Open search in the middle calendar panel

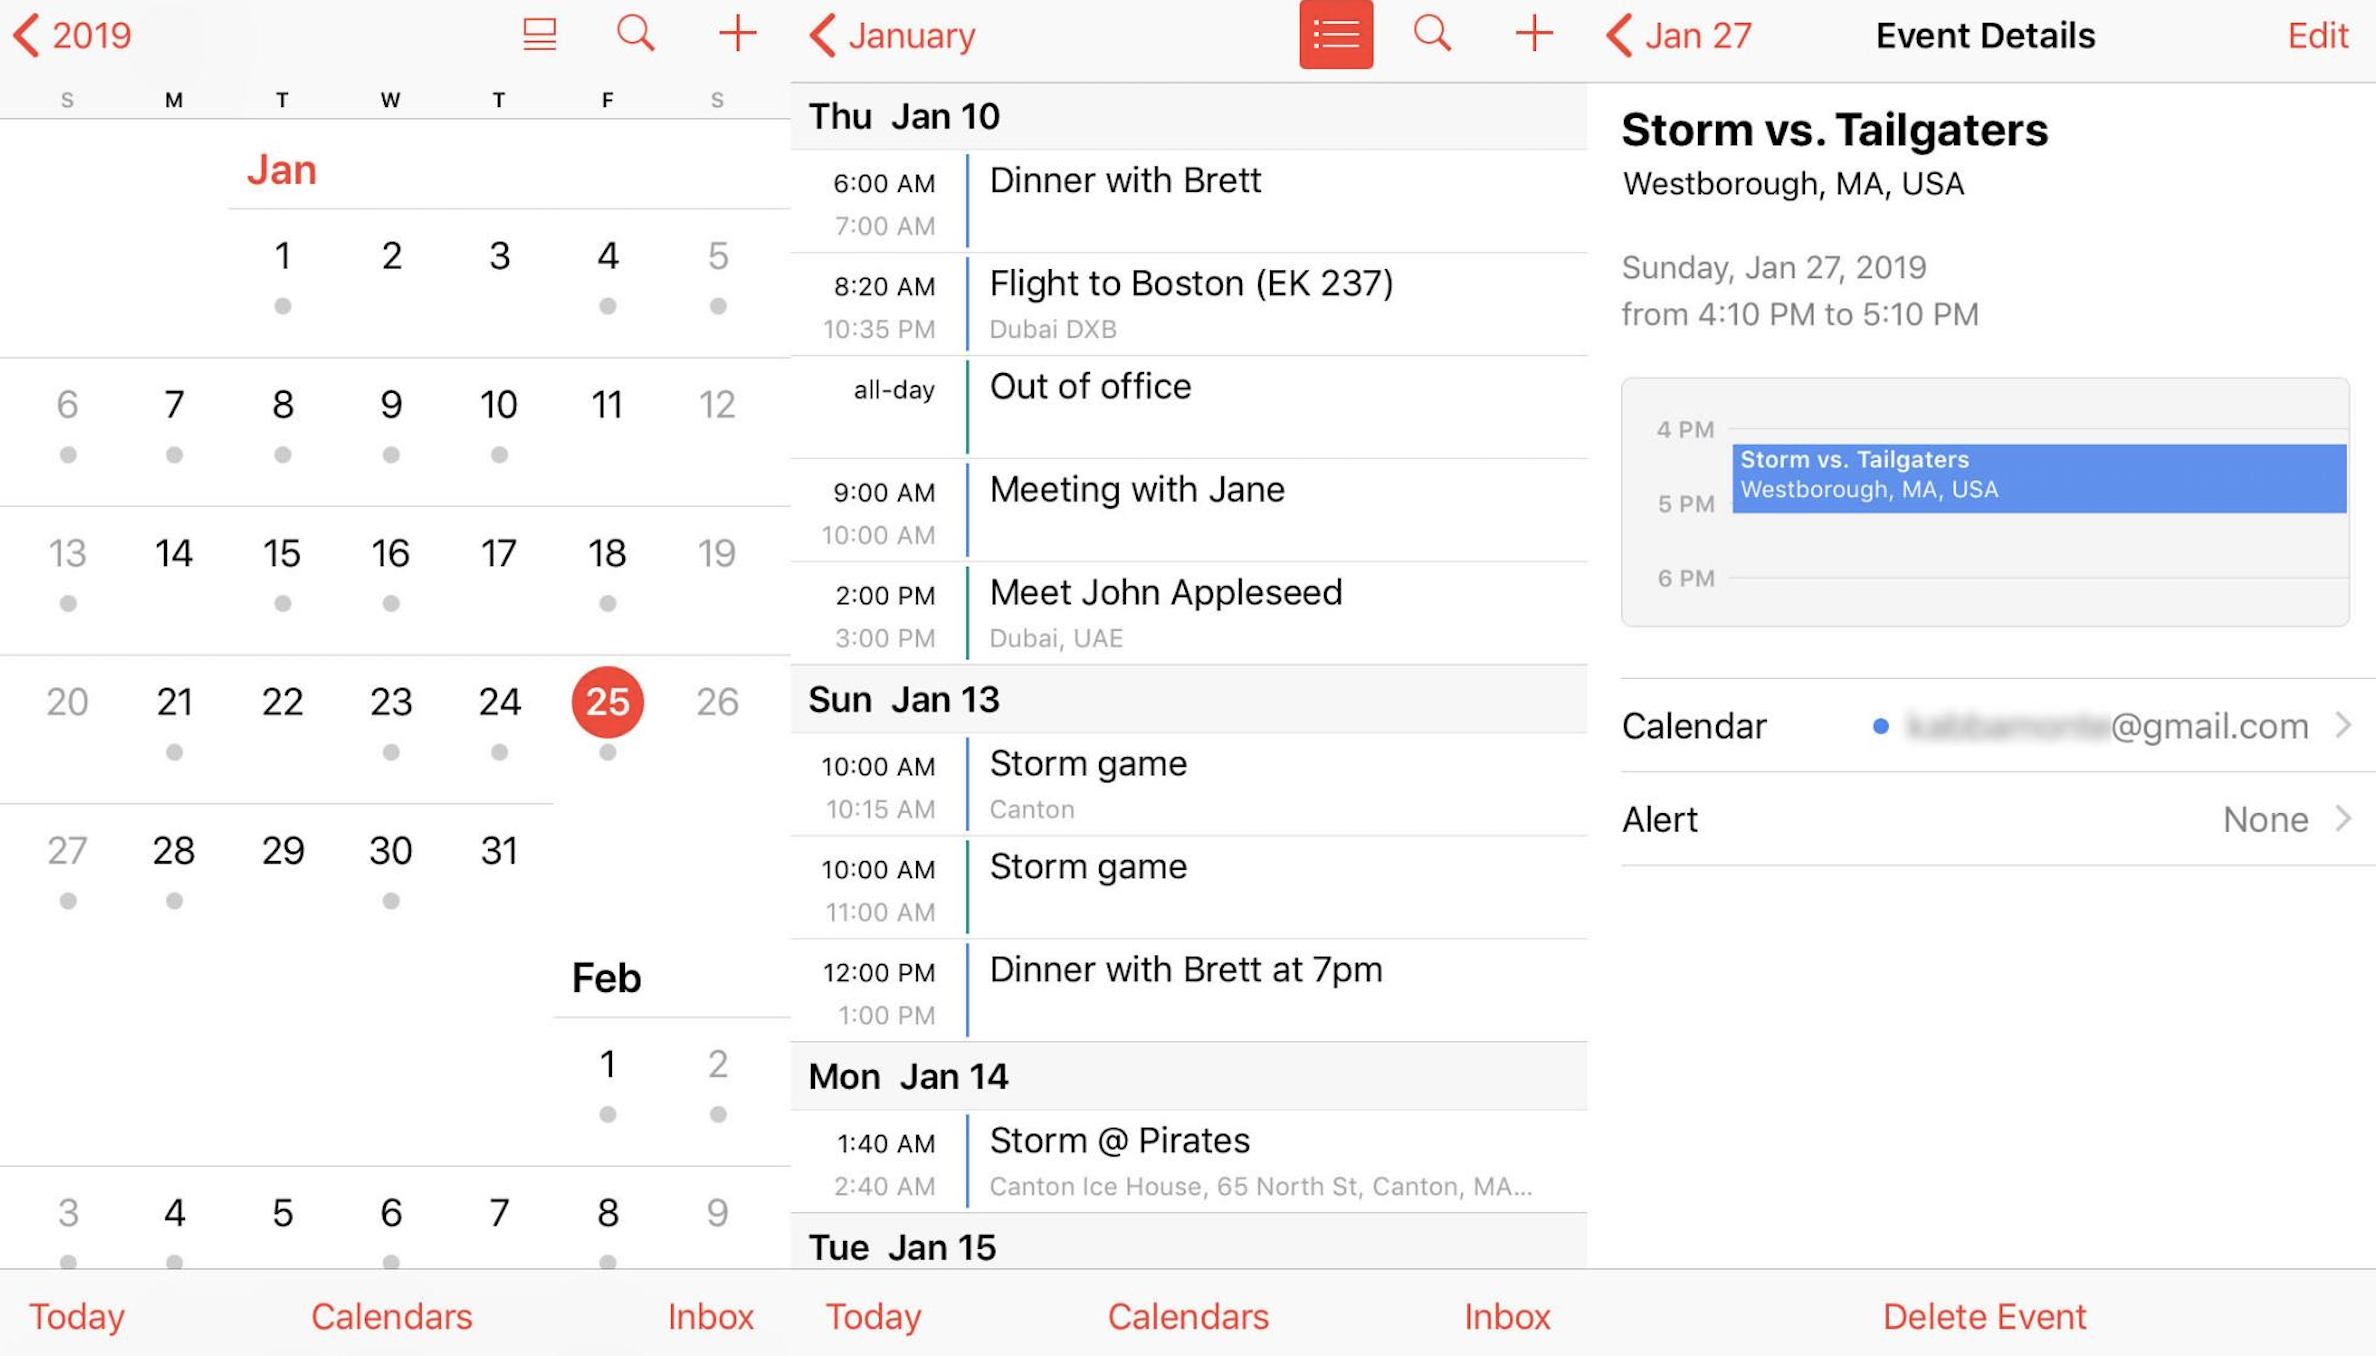coord(1434,36)
